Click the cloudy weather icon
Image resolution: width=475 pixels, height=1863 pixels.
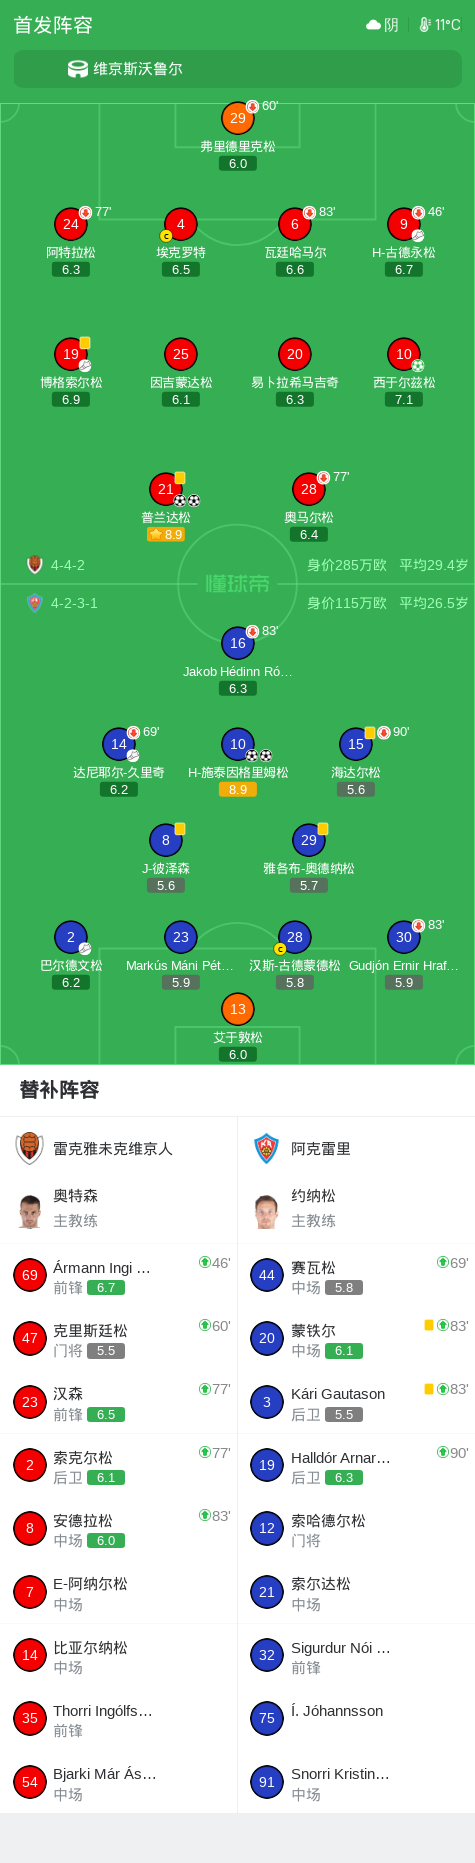point(373,25)
